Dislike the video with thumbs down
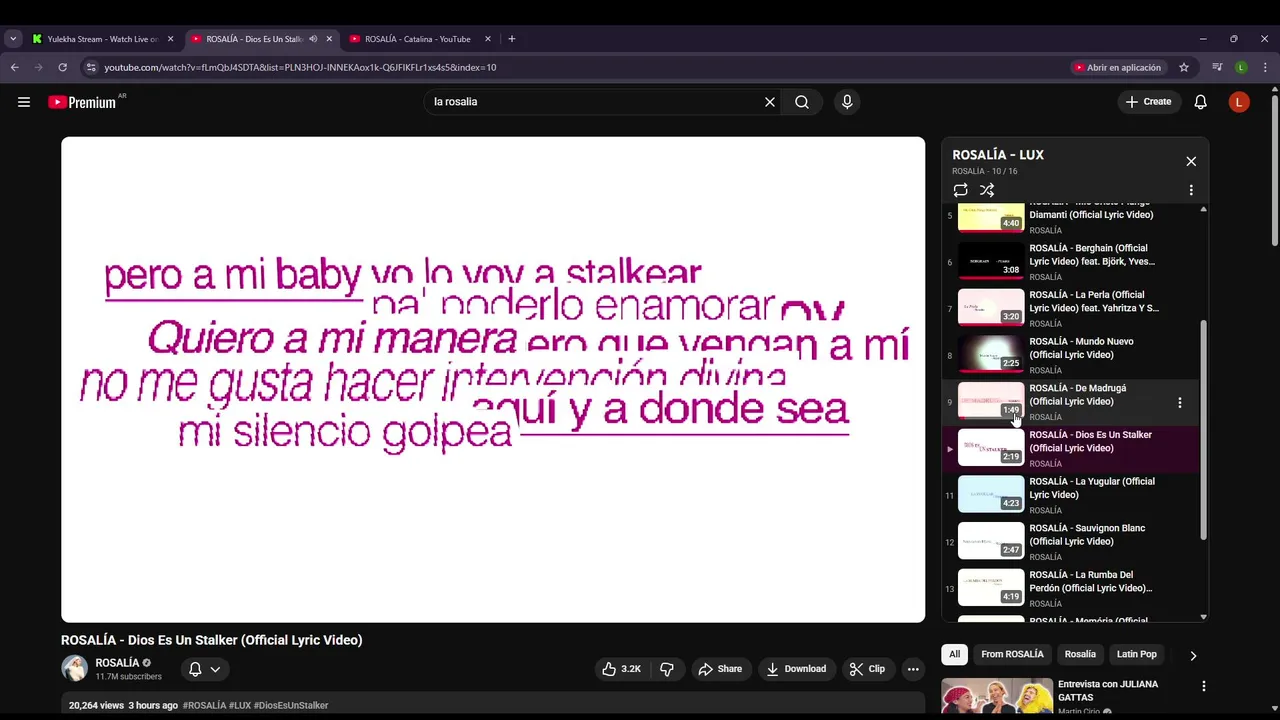Screen dimensions: 1280x720 point(667,669)
